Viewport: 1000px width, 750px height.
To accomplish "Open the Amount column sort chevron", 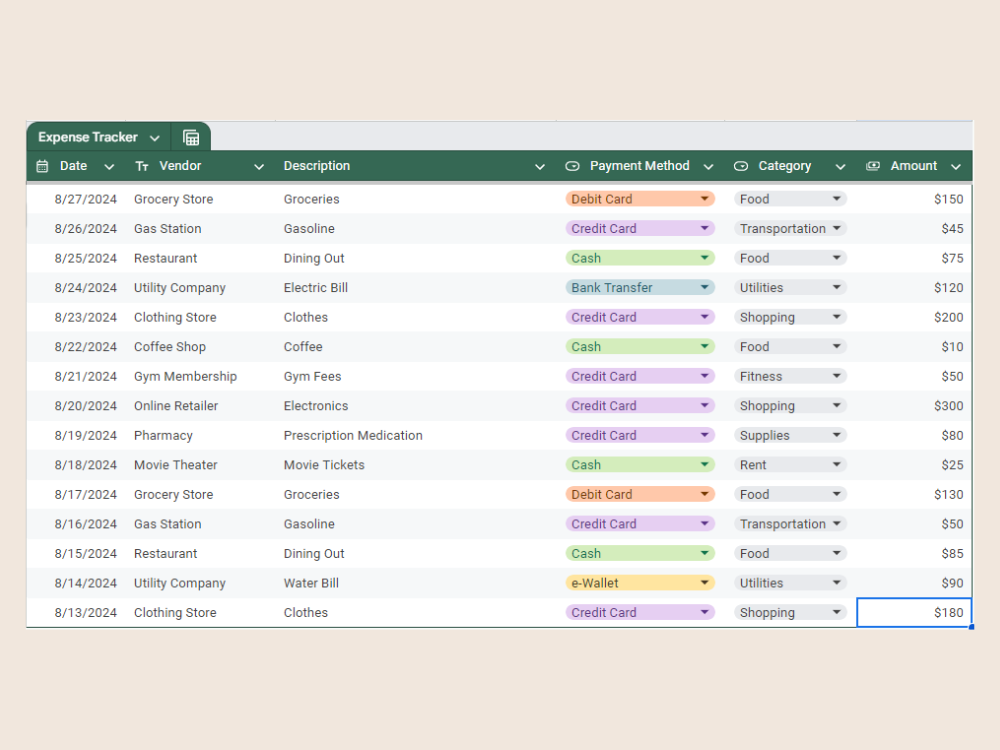I will click(955, 167).
